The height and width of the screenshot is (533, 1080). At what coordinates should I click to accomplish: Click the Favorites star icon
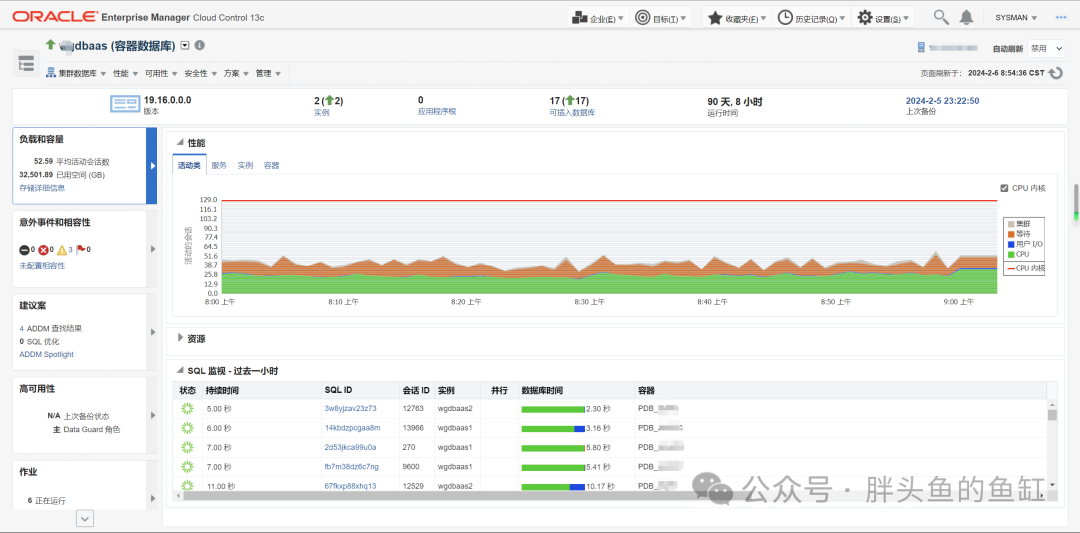click(x=715, y=18)
